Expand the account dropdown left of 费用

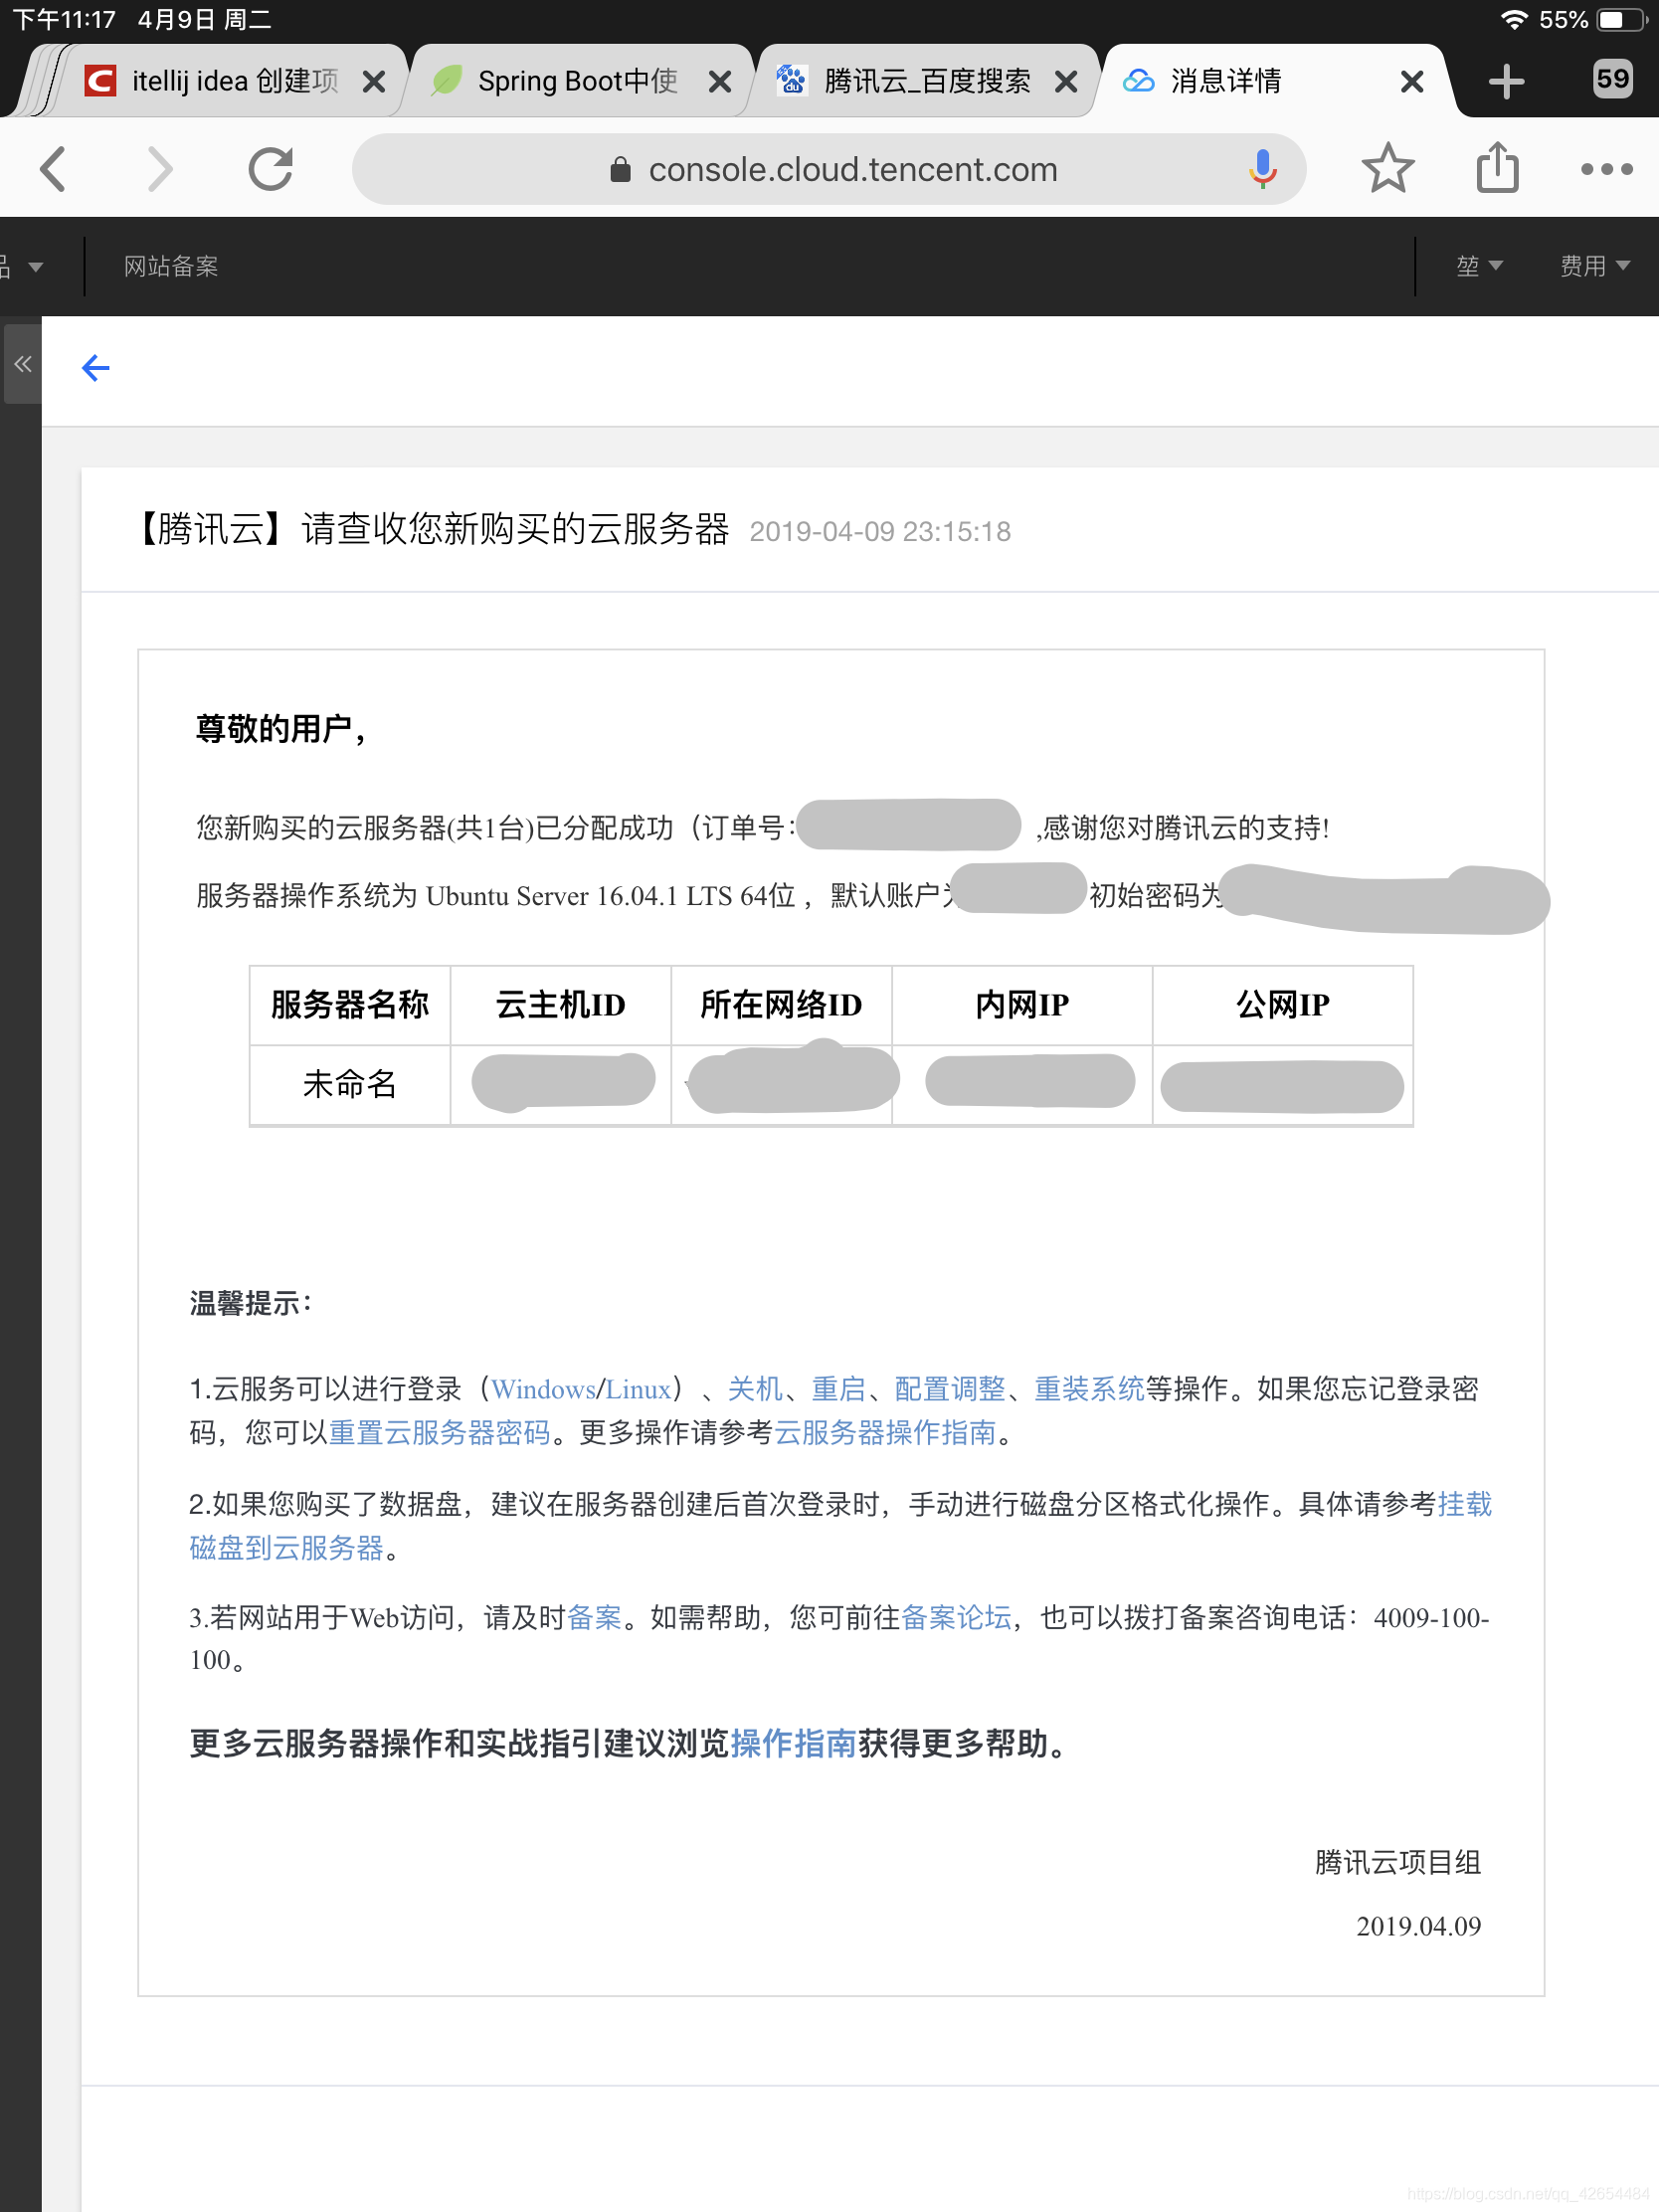tap(1479, 266)
